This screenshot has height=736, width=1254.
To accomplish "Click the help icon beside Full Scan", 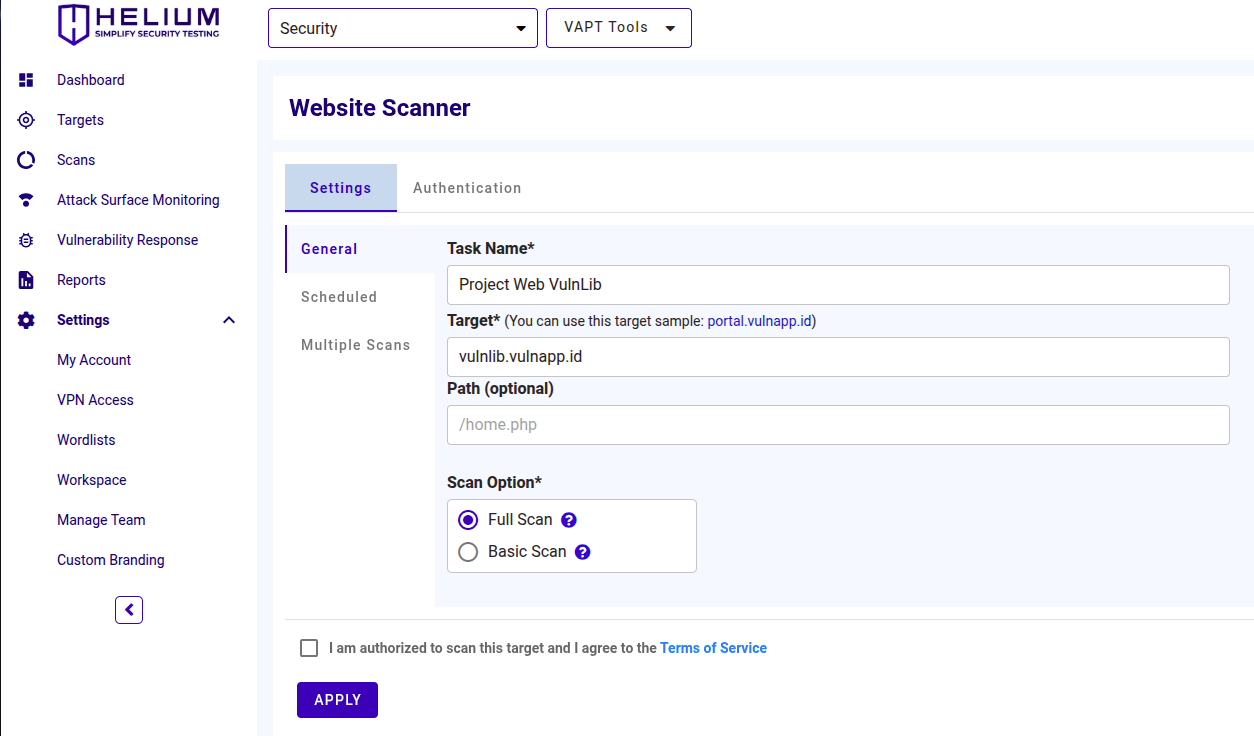I will (x=569, y=520).
